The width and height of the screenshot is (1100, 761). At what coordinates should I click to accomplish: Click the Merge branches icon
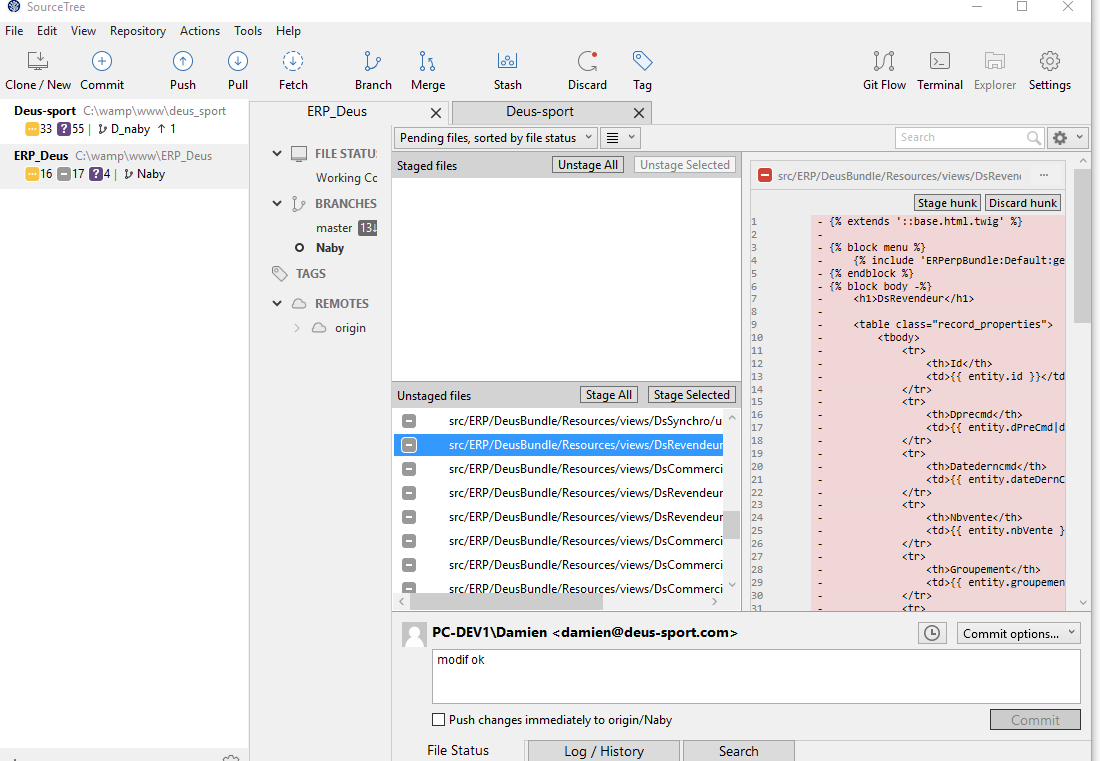427,62
